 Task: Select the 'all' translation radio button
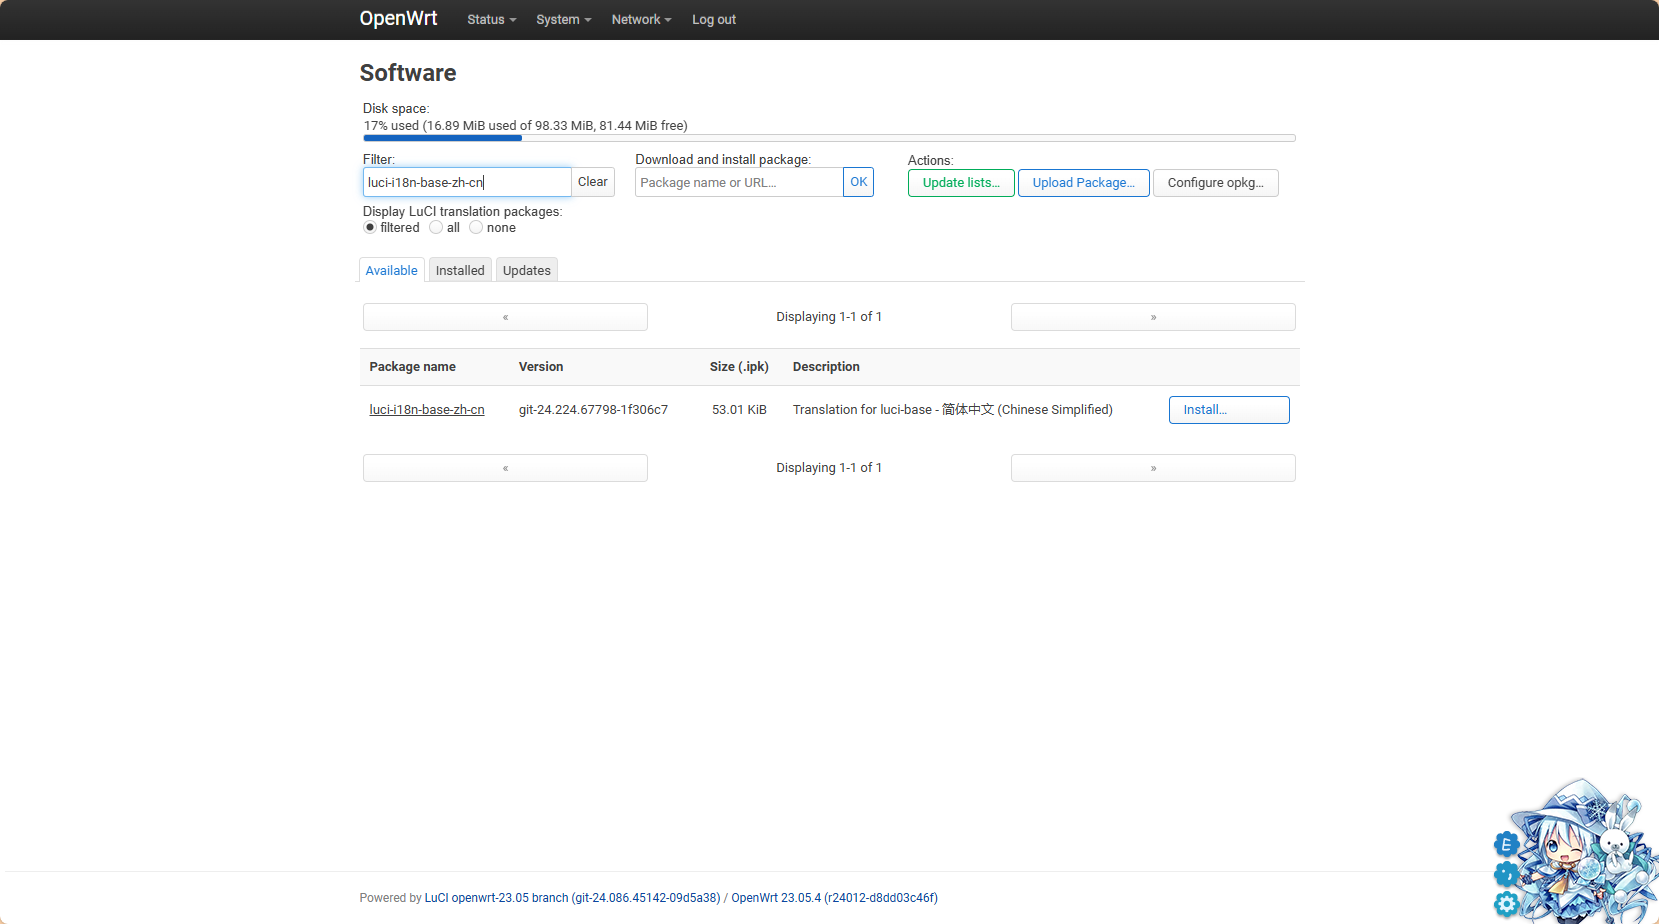(x=436, y=228)
